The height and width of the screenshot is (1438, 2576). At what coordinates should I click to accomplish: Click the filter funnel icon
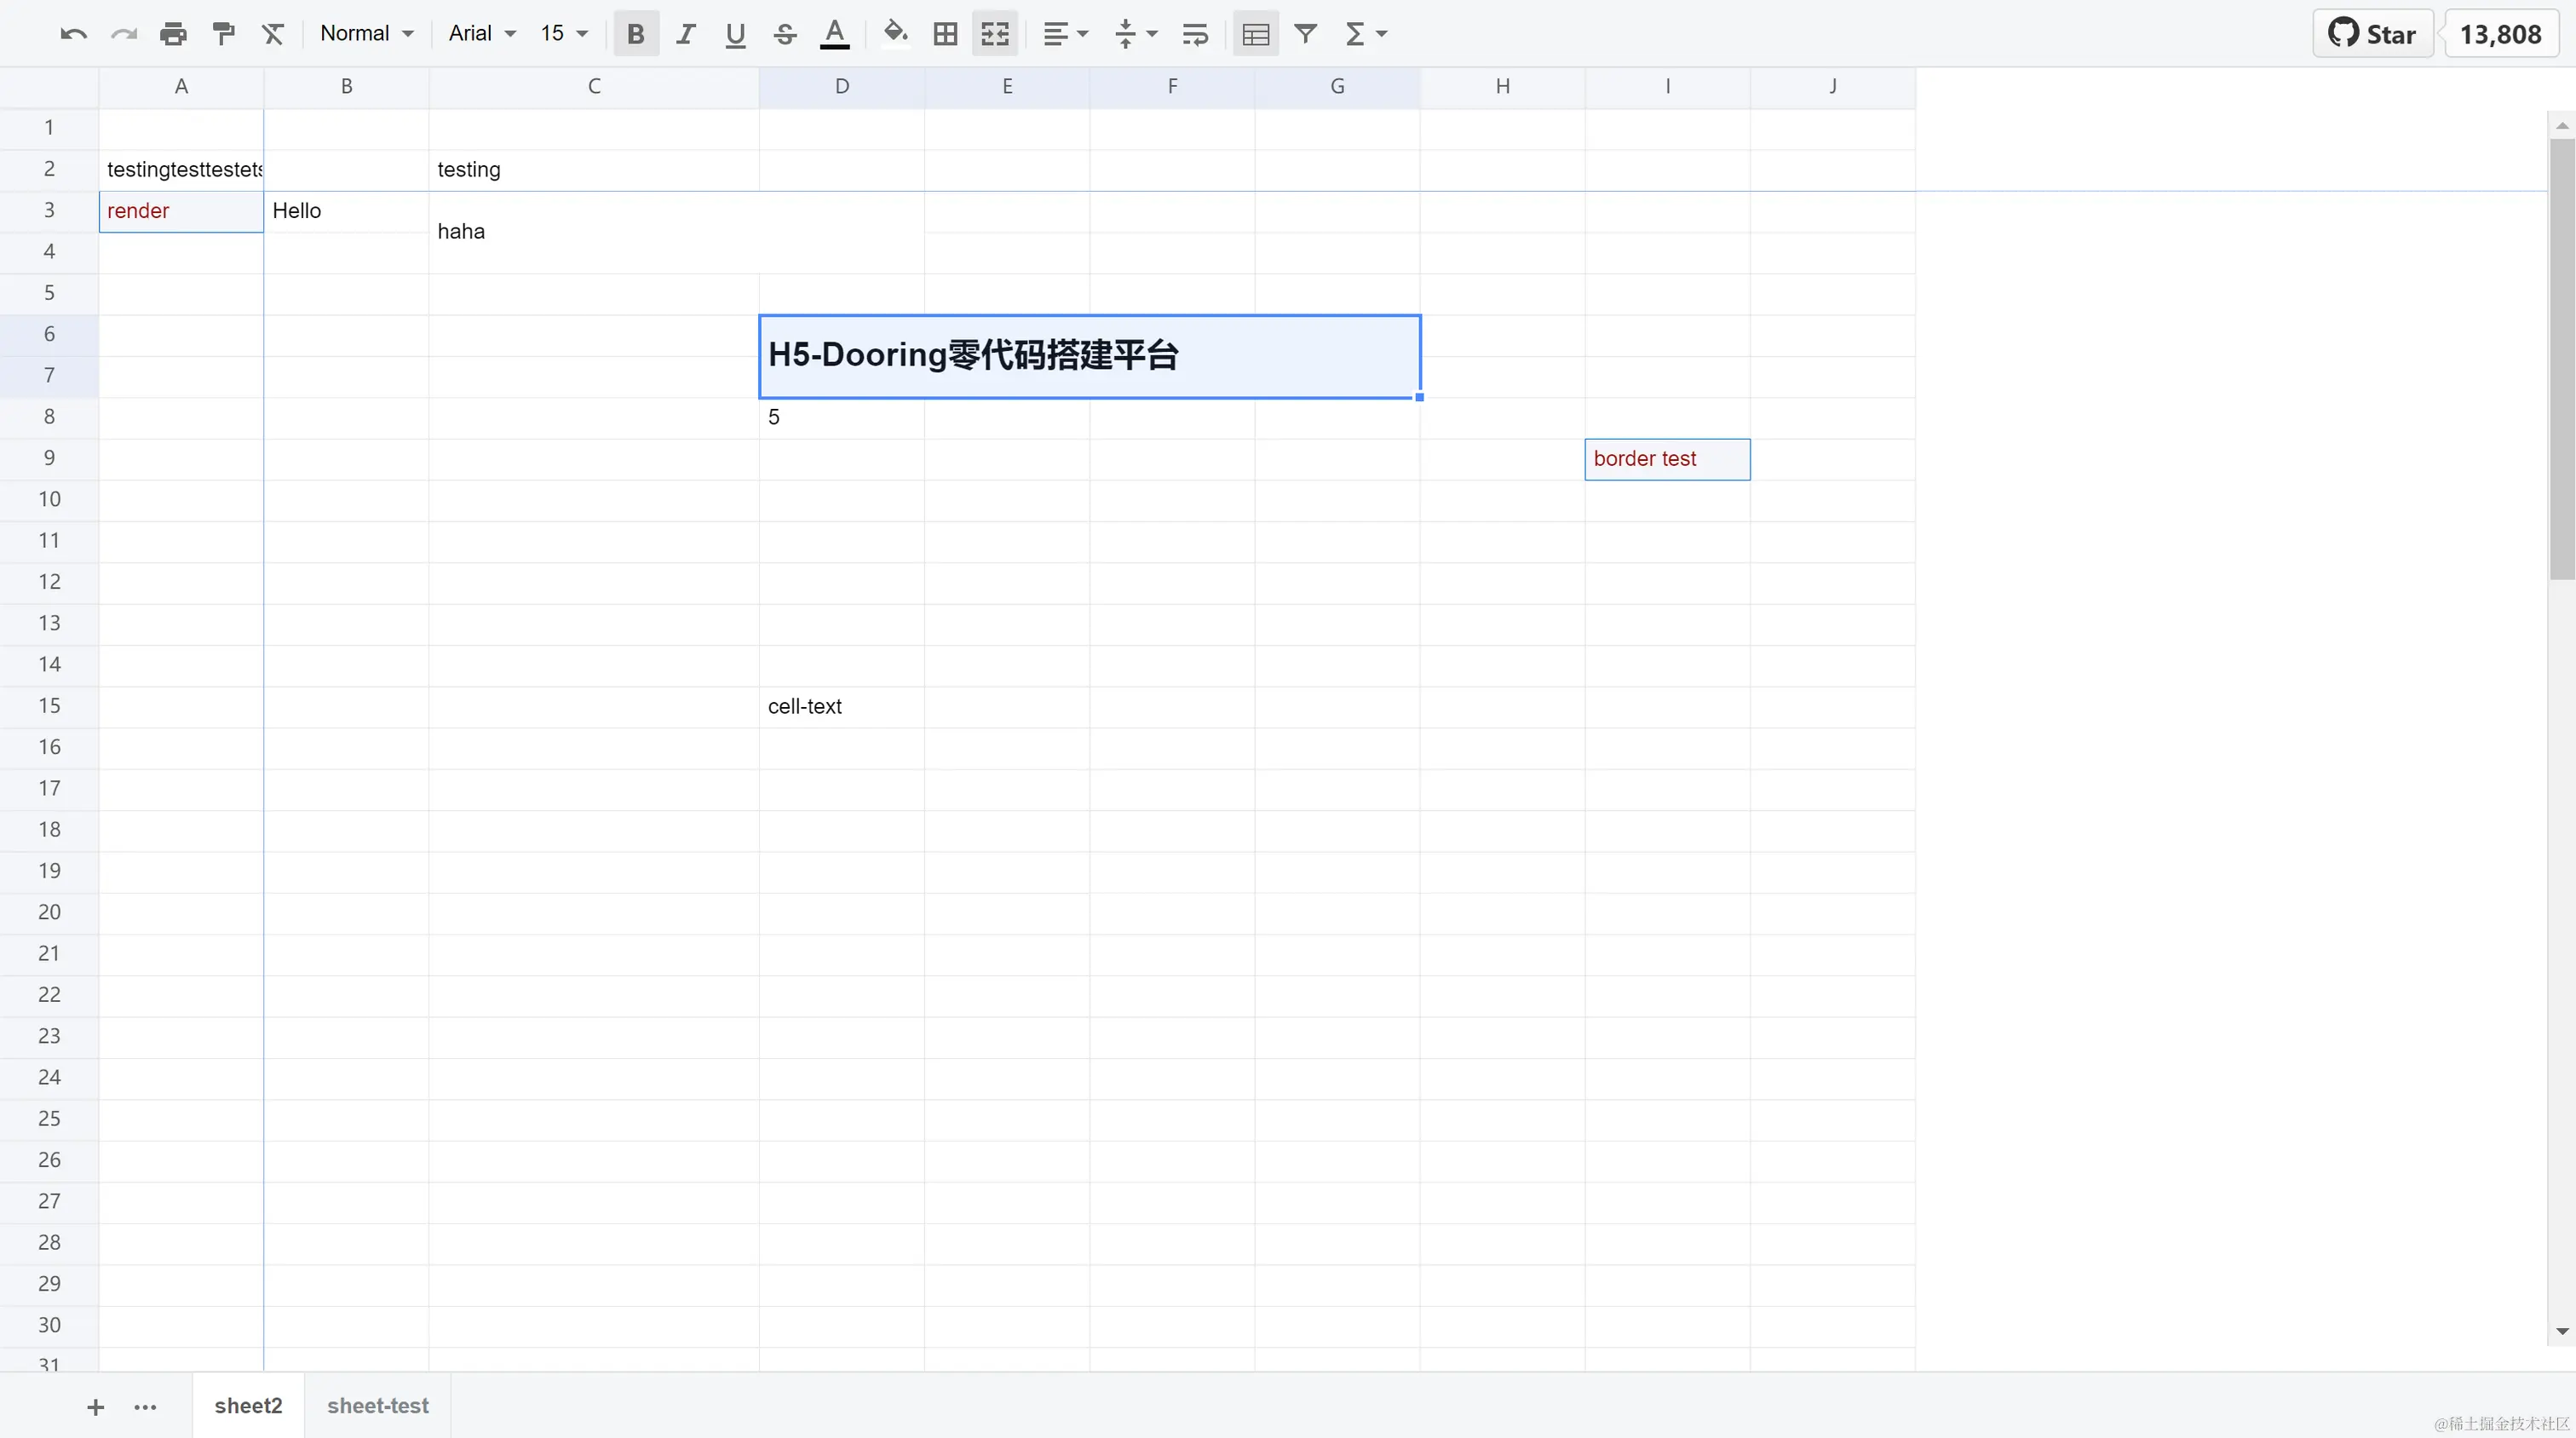click(x=1305, y=34)
